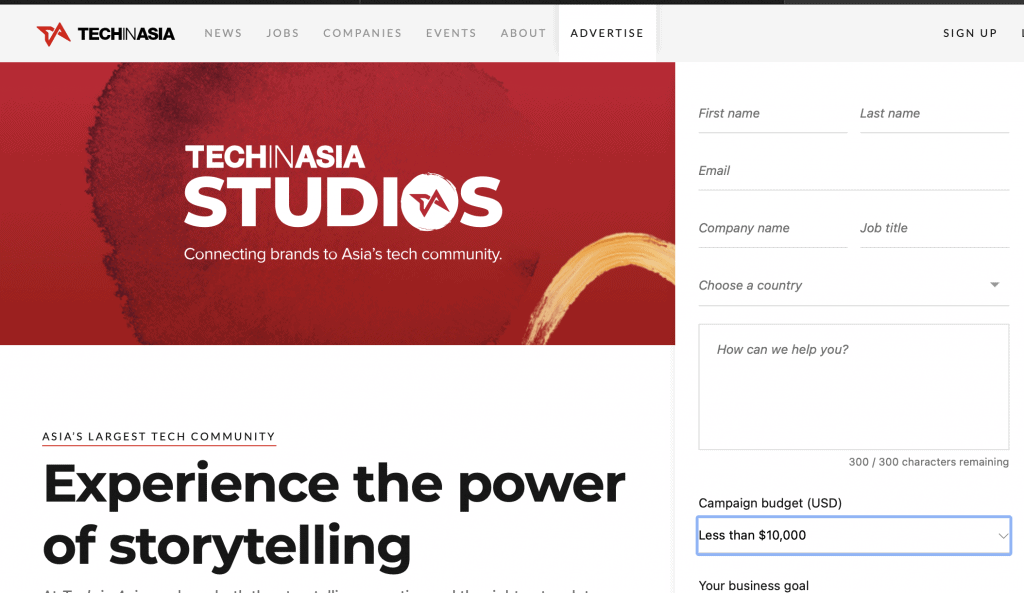The width and height of the screenshot is (1024, 593).
Task: Open the Companies nav link
Action: [x=362, y=33]
